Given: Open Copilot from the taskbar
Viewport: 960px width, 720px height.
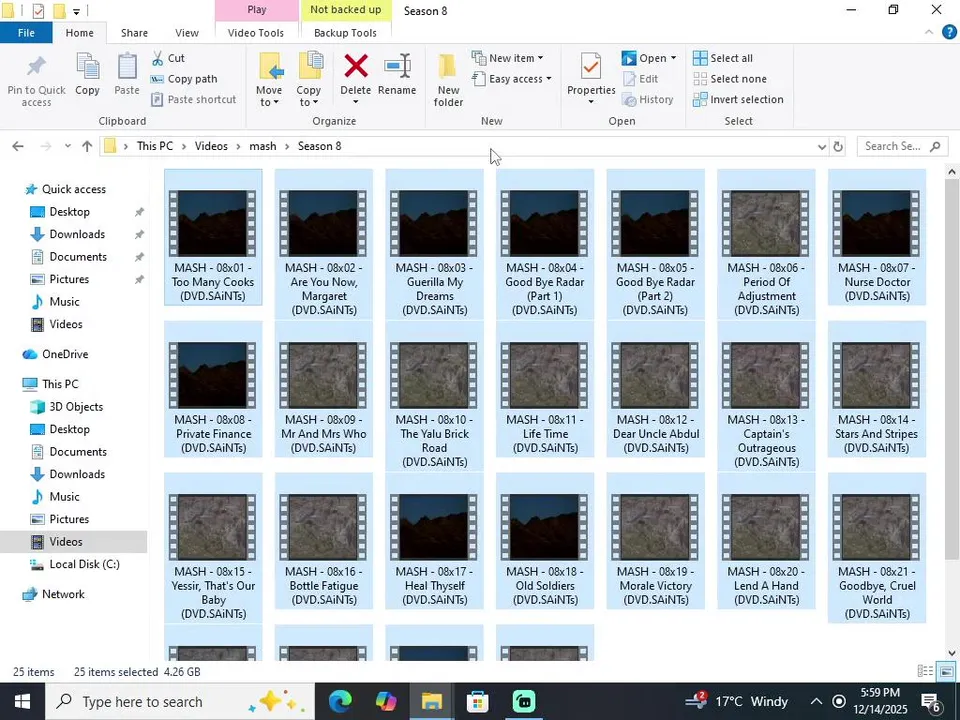Looking at the screenshot, I should pyautogui.click(x=386, y=702).
